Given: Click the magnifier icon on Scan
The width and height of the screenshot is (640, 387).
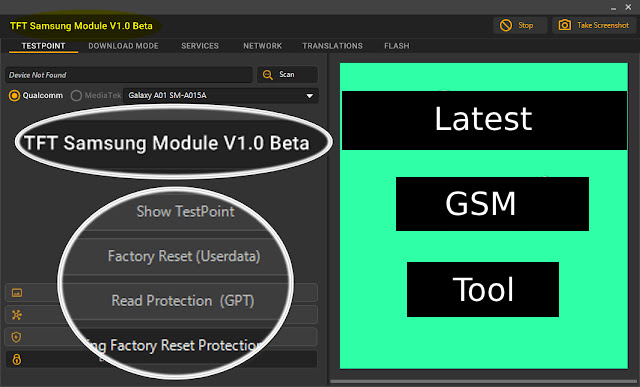Looking at the screenshot, I should pyautogui.click(x=268, y=75).
